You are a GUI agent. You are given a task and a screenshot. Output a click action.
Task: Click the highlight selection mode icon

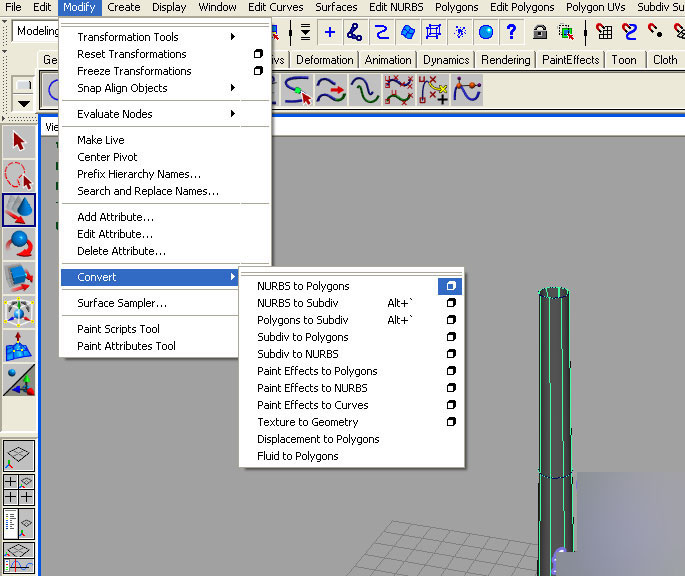(566, 32)
